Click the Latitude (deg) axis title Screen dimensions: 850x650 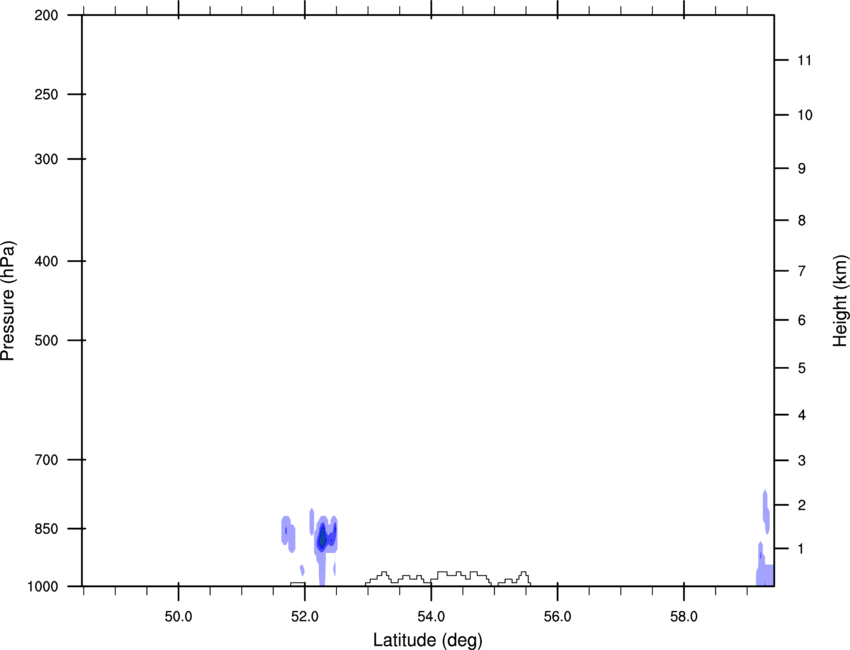[428, 640]
